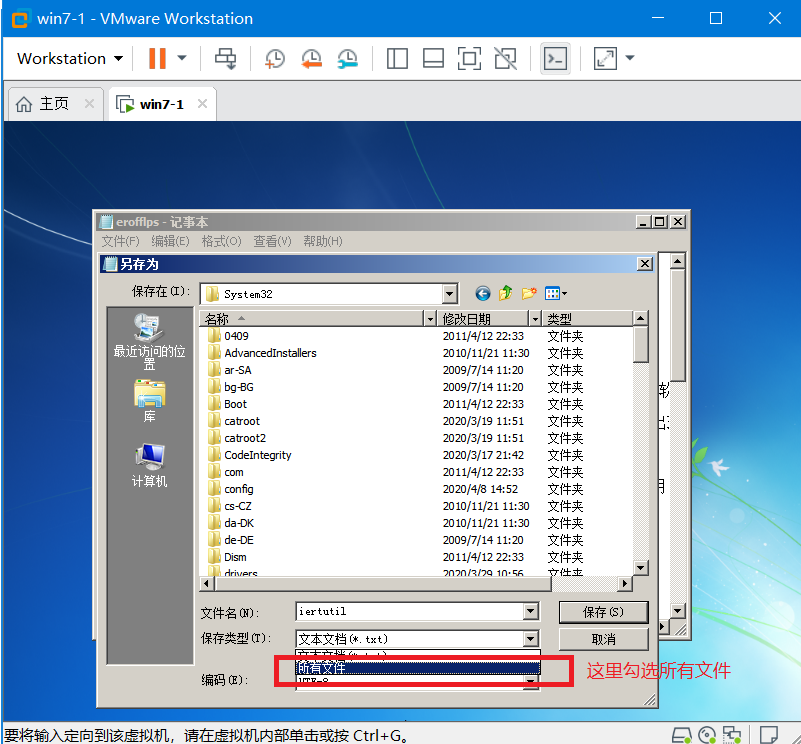
Task: Go back to last visited folder
Action: coord(483,294)
